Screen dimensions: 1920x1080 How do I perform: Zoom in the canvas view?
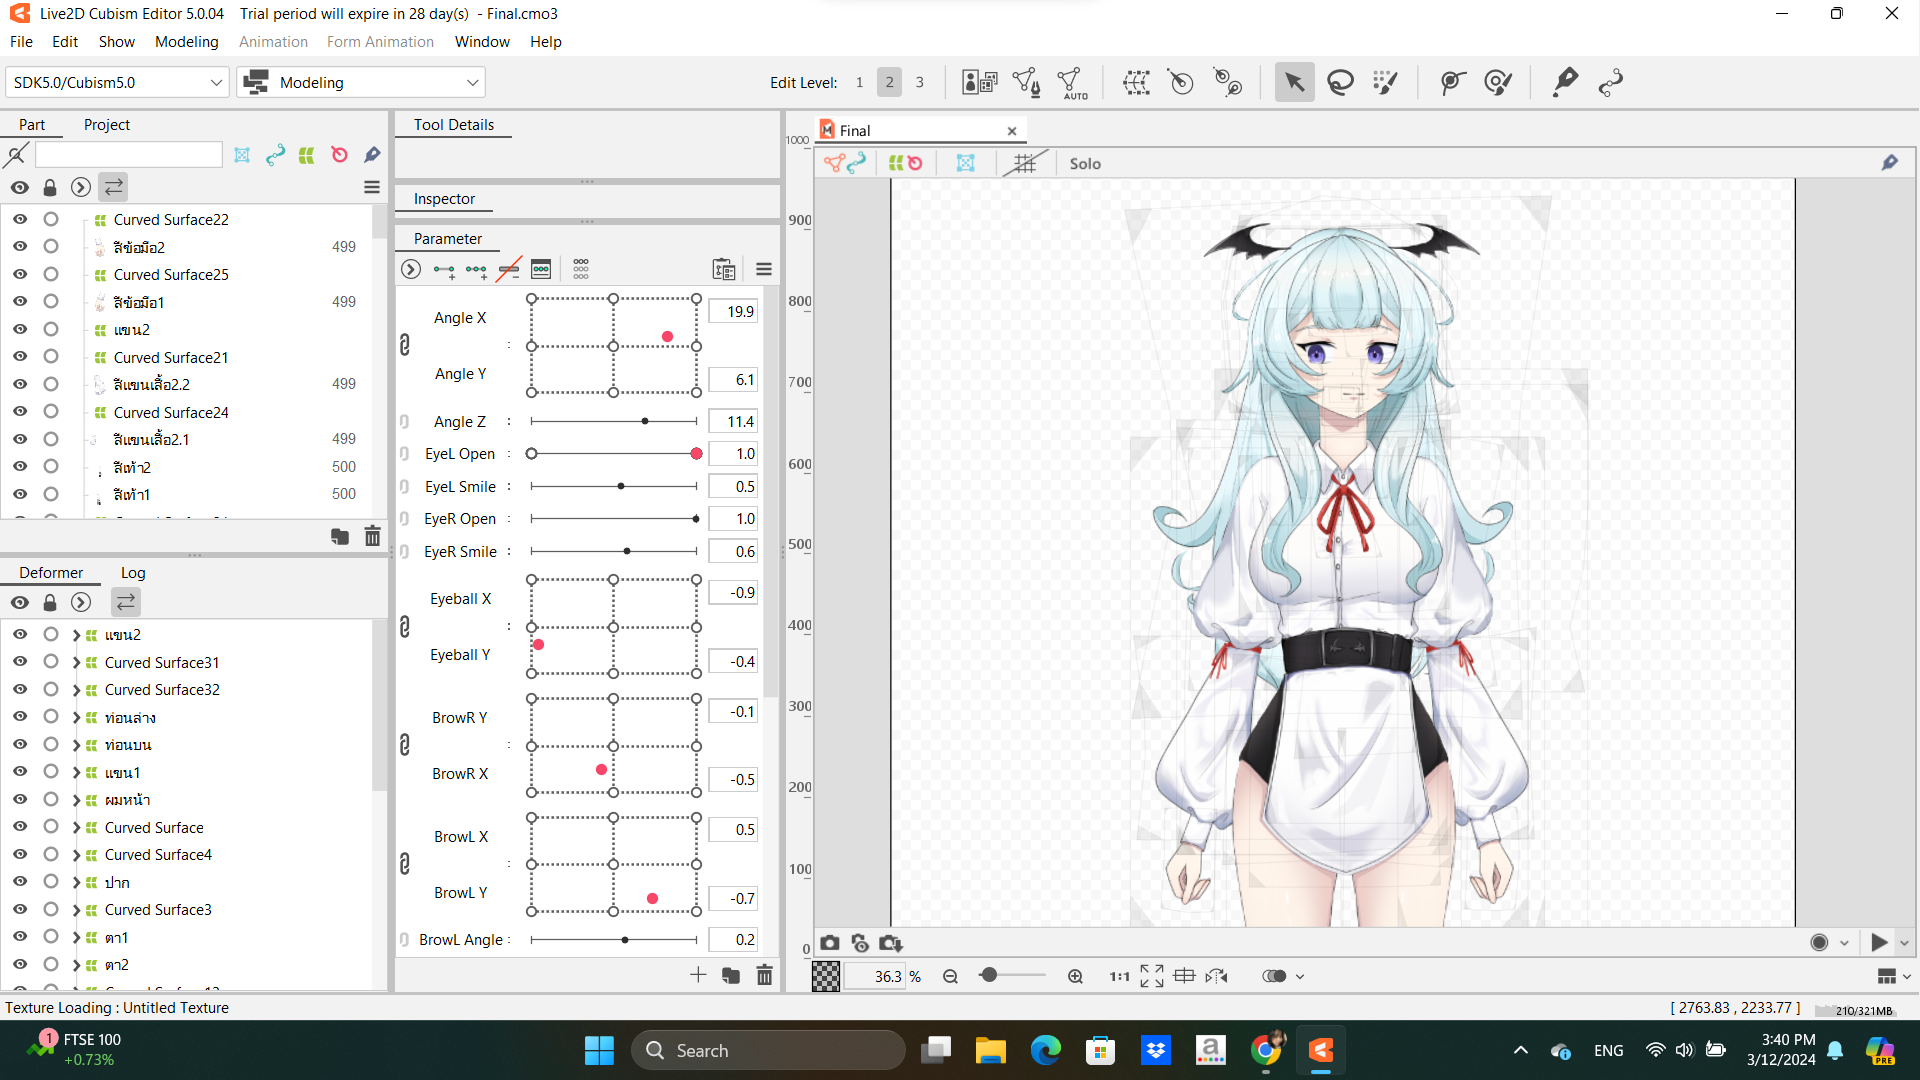1075,976
